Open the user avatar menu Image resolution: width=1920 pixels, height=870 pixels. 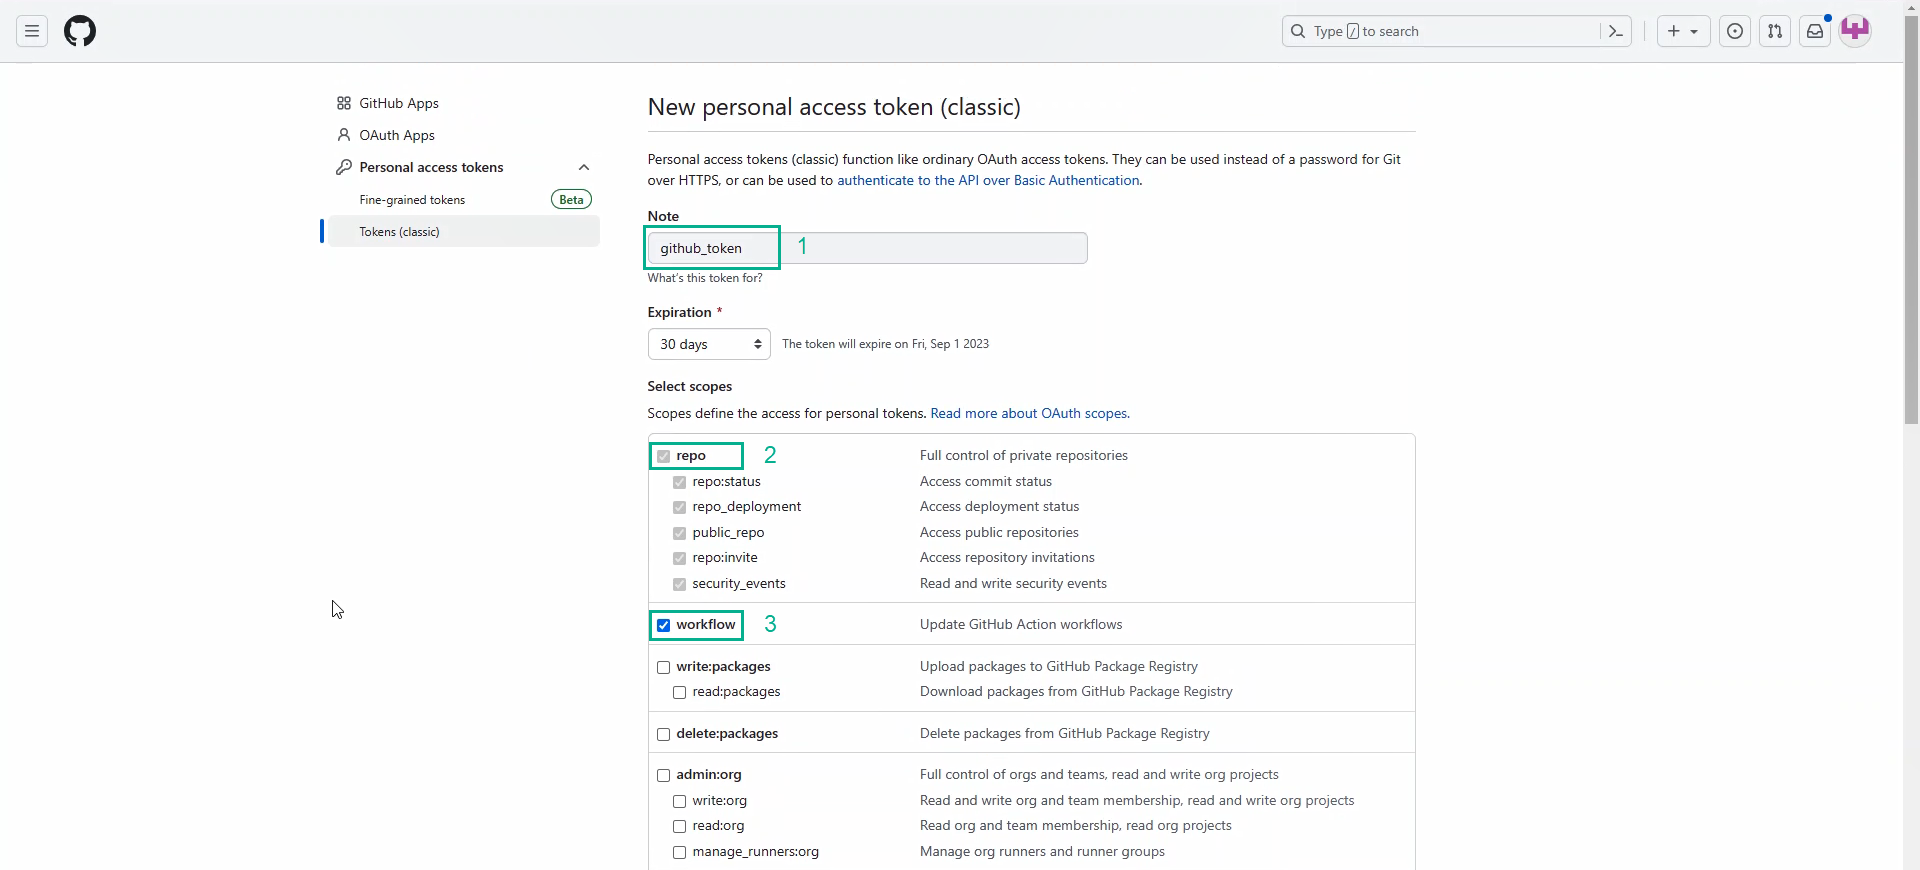click(x=1855, y=30)
